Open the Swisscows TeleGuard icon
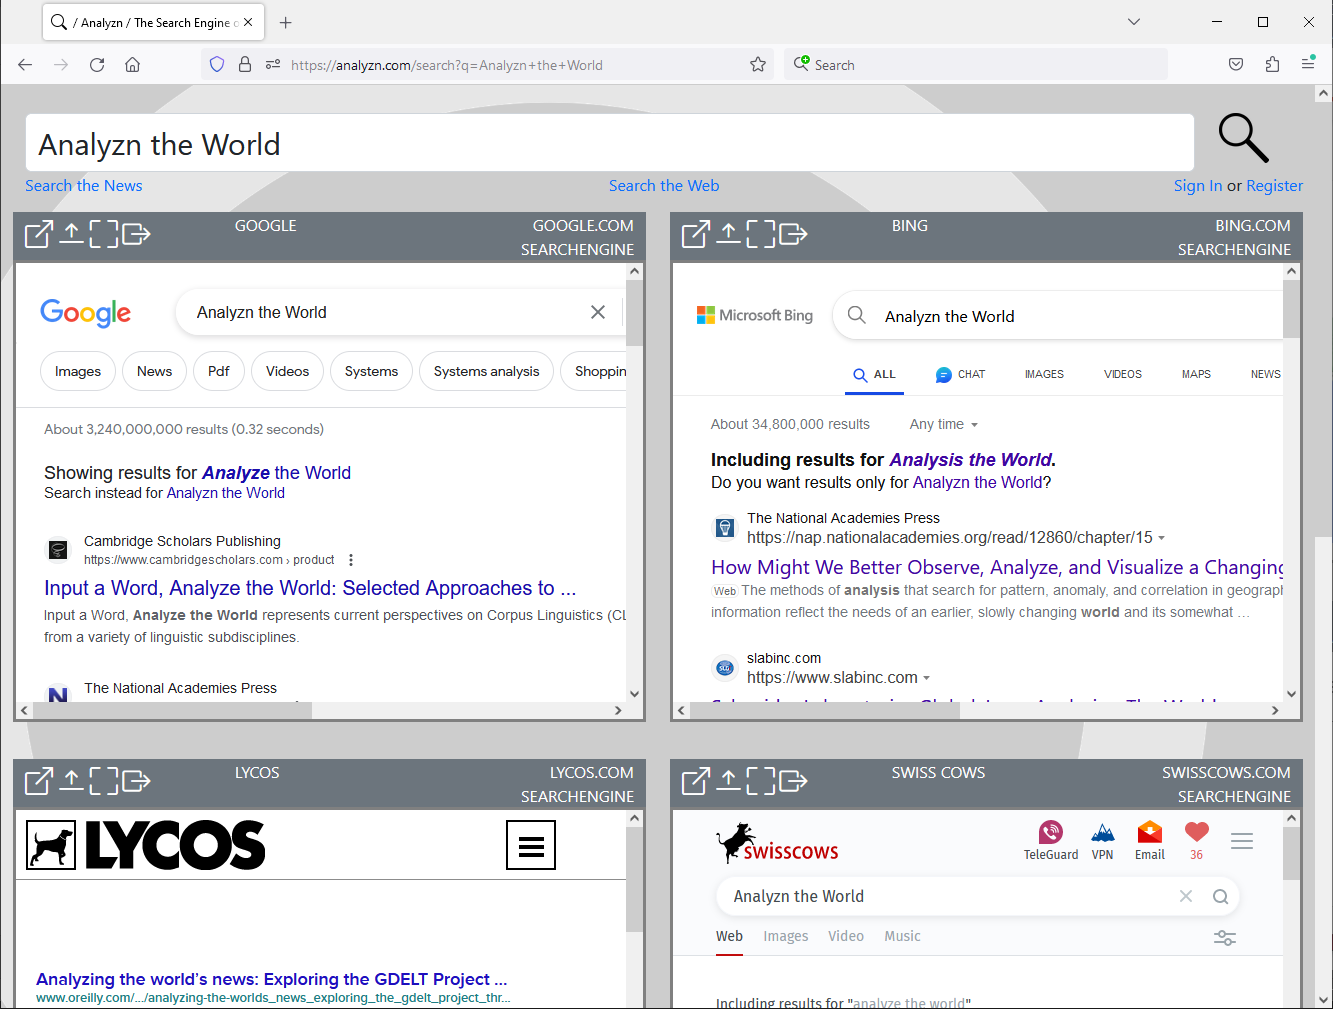This screenshot has height=1009, width=1333. pyautogui.click(x=1050, y=840)
